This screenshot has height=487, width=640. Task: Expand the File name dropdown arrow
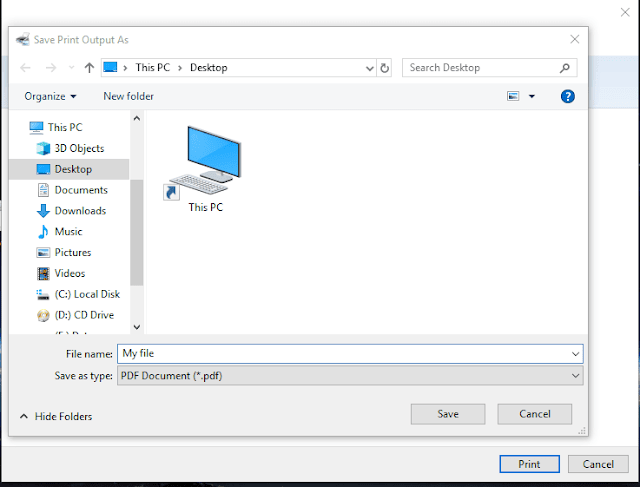coord(576,354)
